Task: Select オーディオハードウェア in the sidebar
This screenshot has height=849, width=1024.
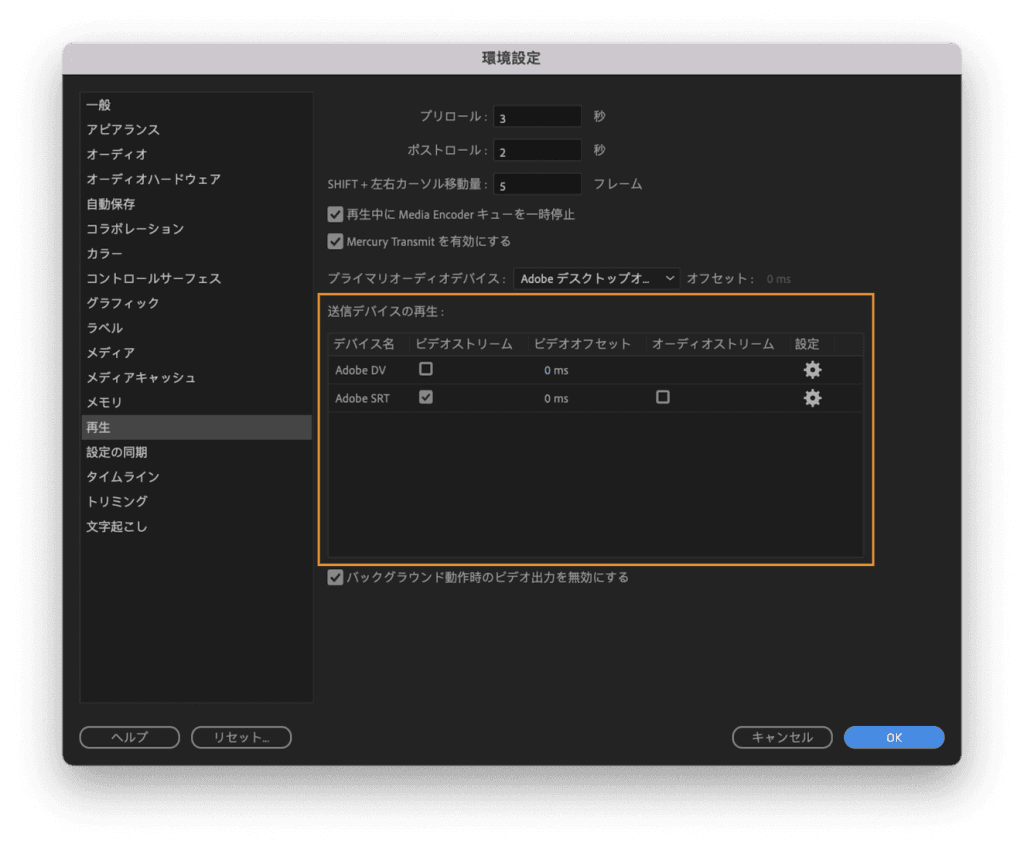Action: (153, 179)
